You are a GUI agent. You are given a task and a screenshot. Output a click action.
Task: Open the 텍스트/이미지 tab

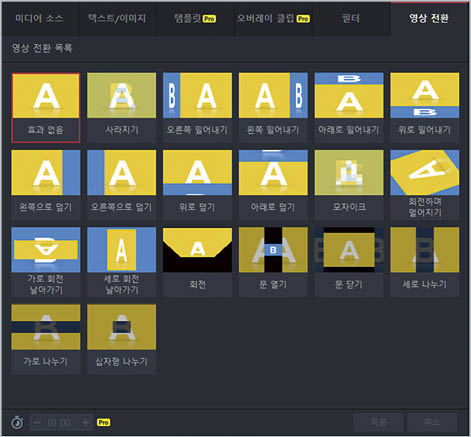tap(117, 18)
